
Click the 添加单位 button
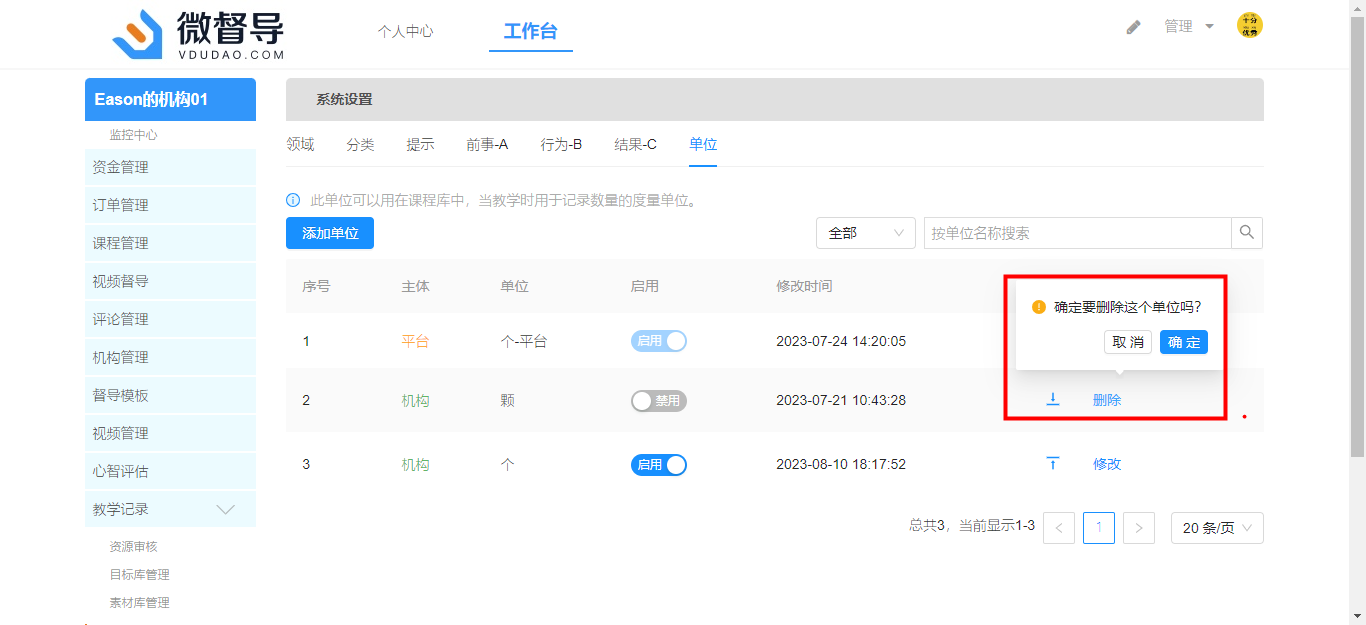coord(330,233)
